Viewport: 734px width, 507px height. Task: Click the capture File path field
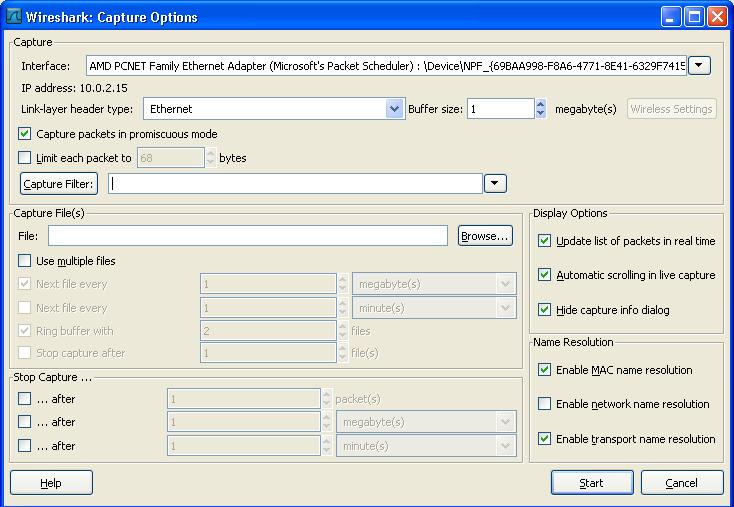tap(248, 235)
